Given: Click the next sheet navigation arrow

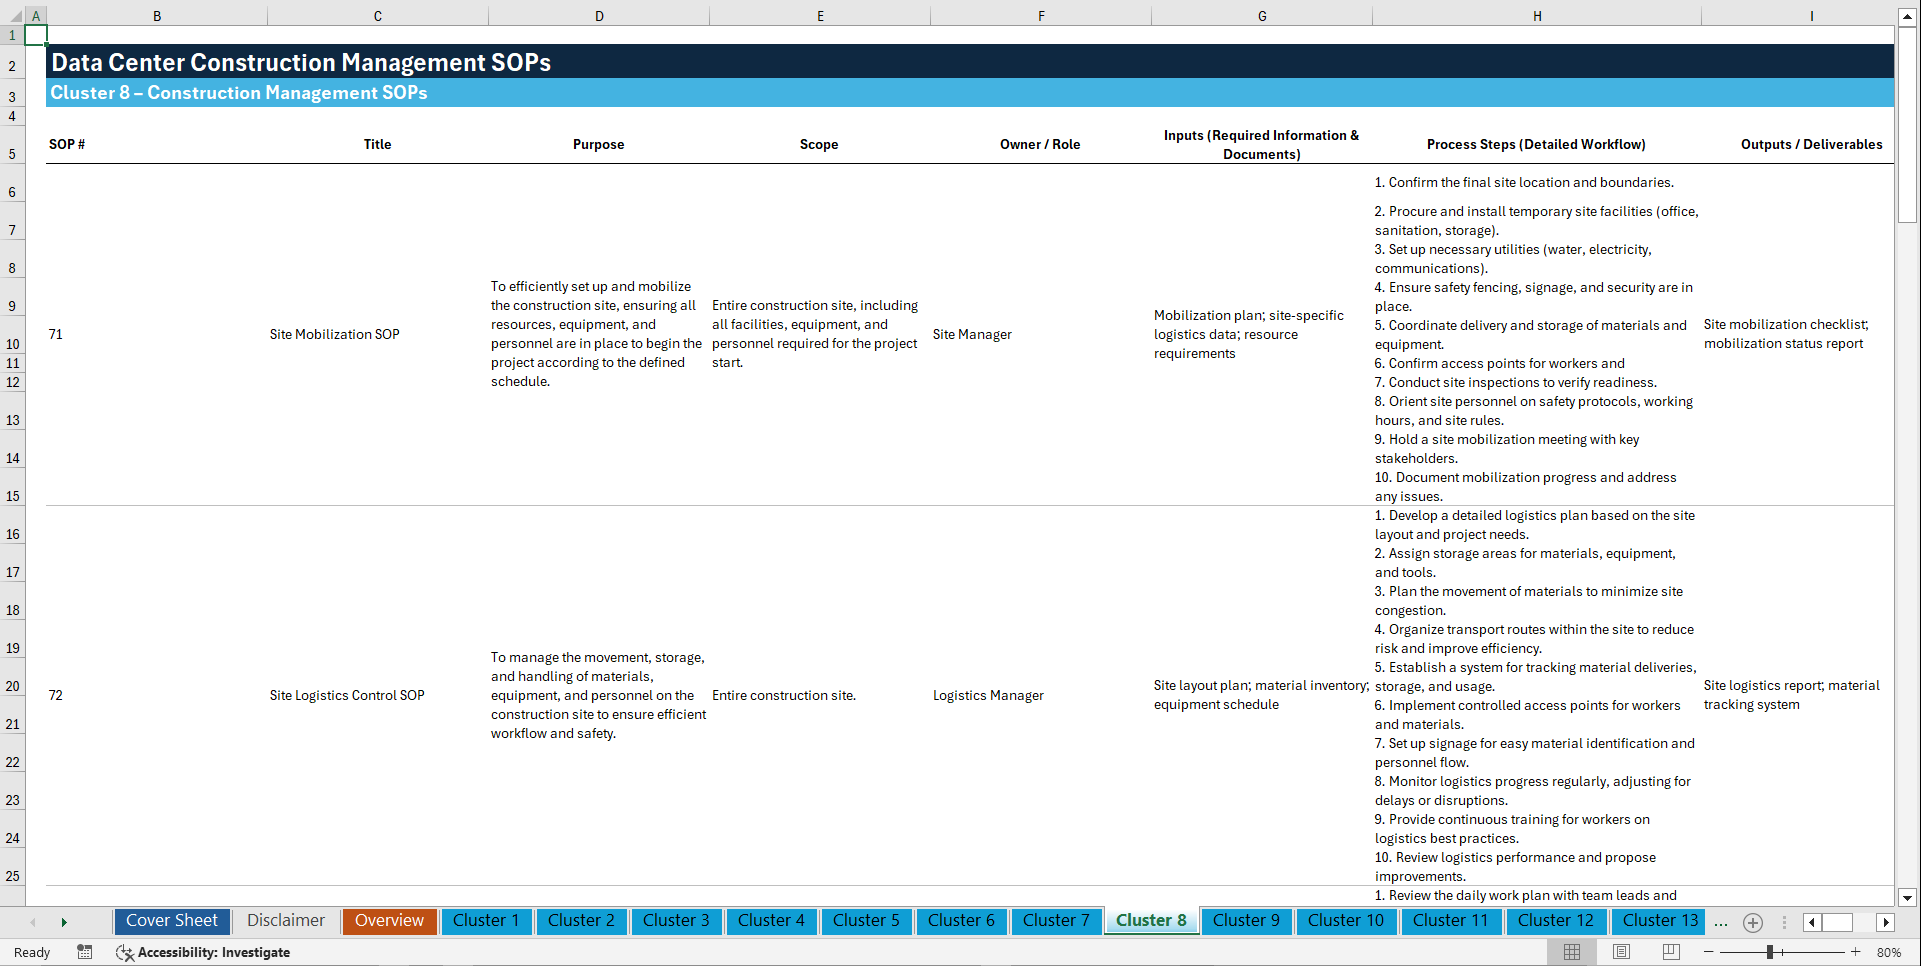Looking at the screenshot, I should [64, 921].
